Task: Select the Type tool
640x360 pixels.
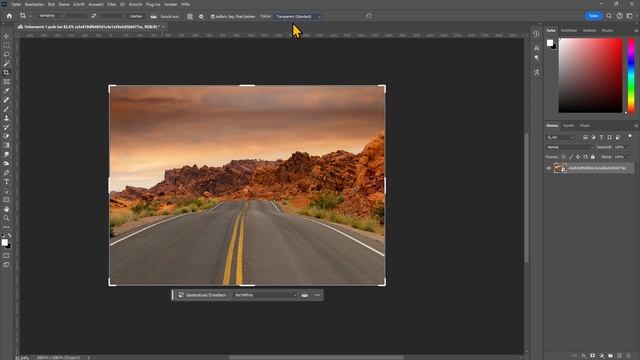Action: (6, 182)
